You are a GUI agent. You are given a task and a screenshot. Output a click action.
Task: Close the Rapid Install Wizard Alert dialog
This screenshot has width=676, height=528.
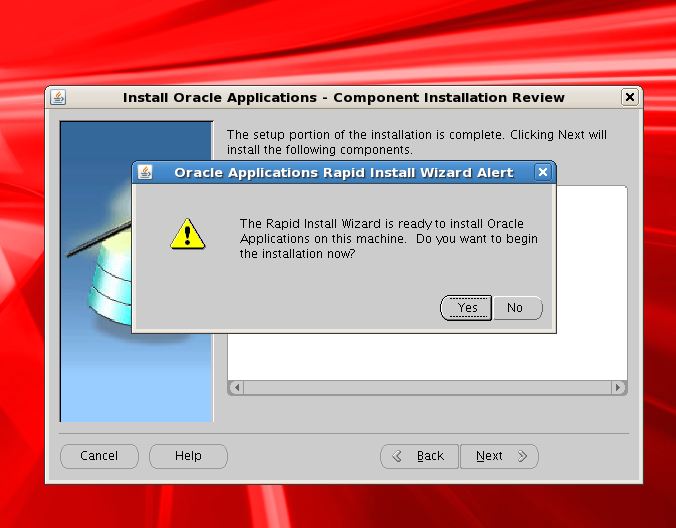[543, 172]
